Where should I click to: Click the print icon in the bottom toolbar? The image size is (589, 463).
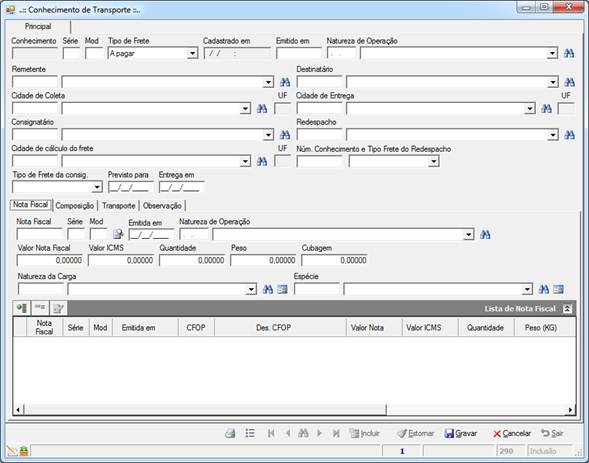[230, 433]
